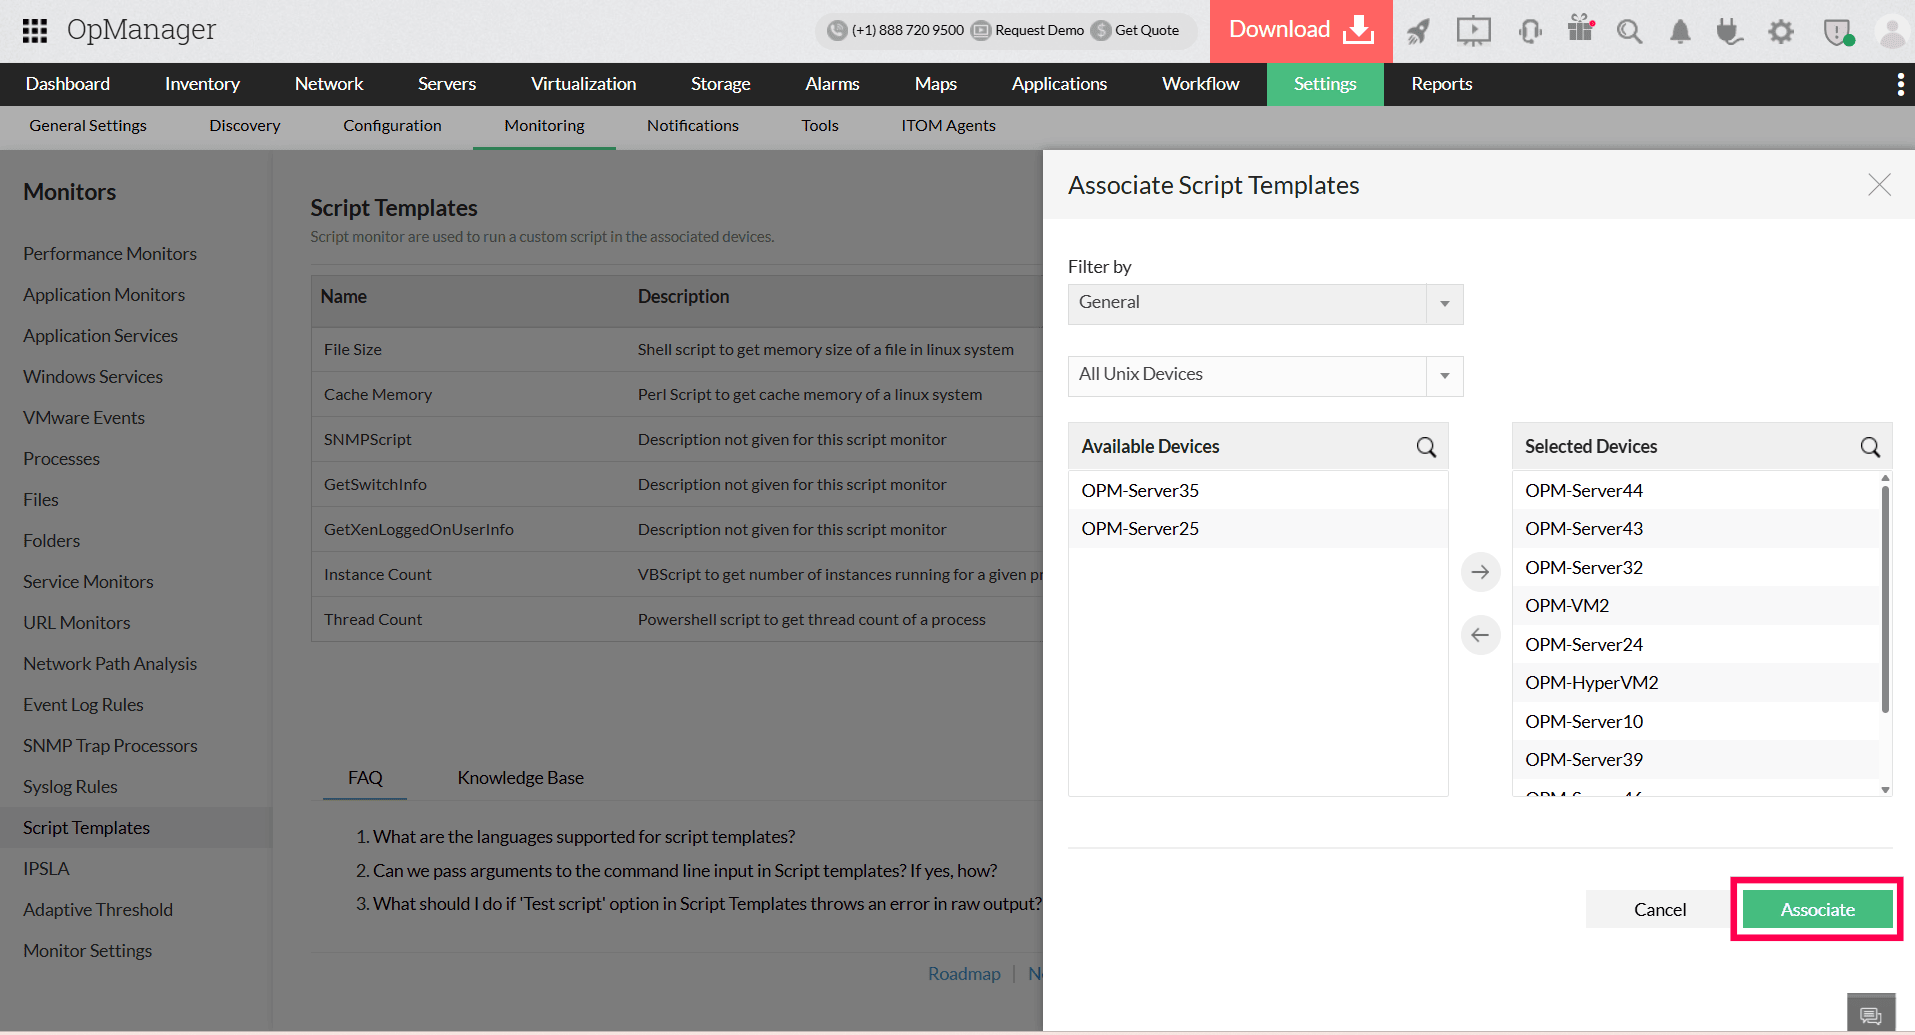
Task: Open the plugin integrations icon
Action: 1730,31
